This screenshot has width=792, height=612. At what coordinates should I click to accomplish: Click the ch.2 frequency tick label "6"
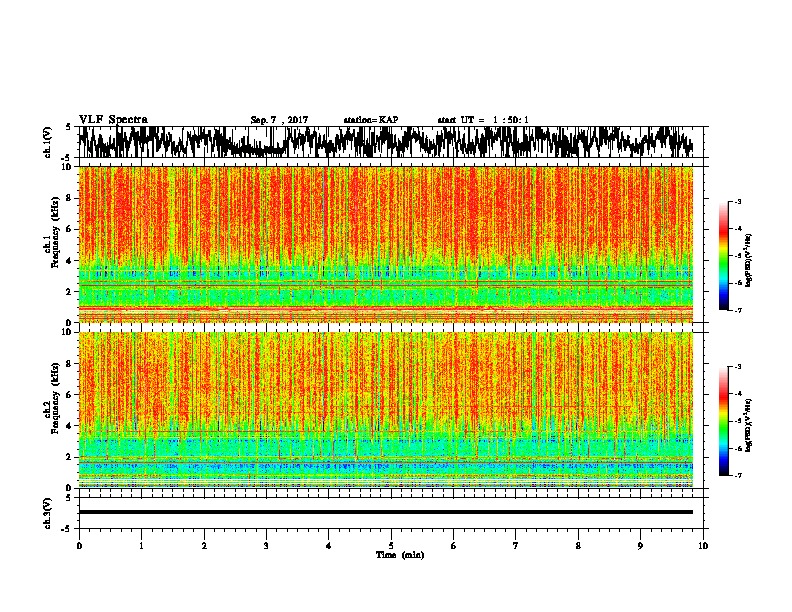coord(70,394)
